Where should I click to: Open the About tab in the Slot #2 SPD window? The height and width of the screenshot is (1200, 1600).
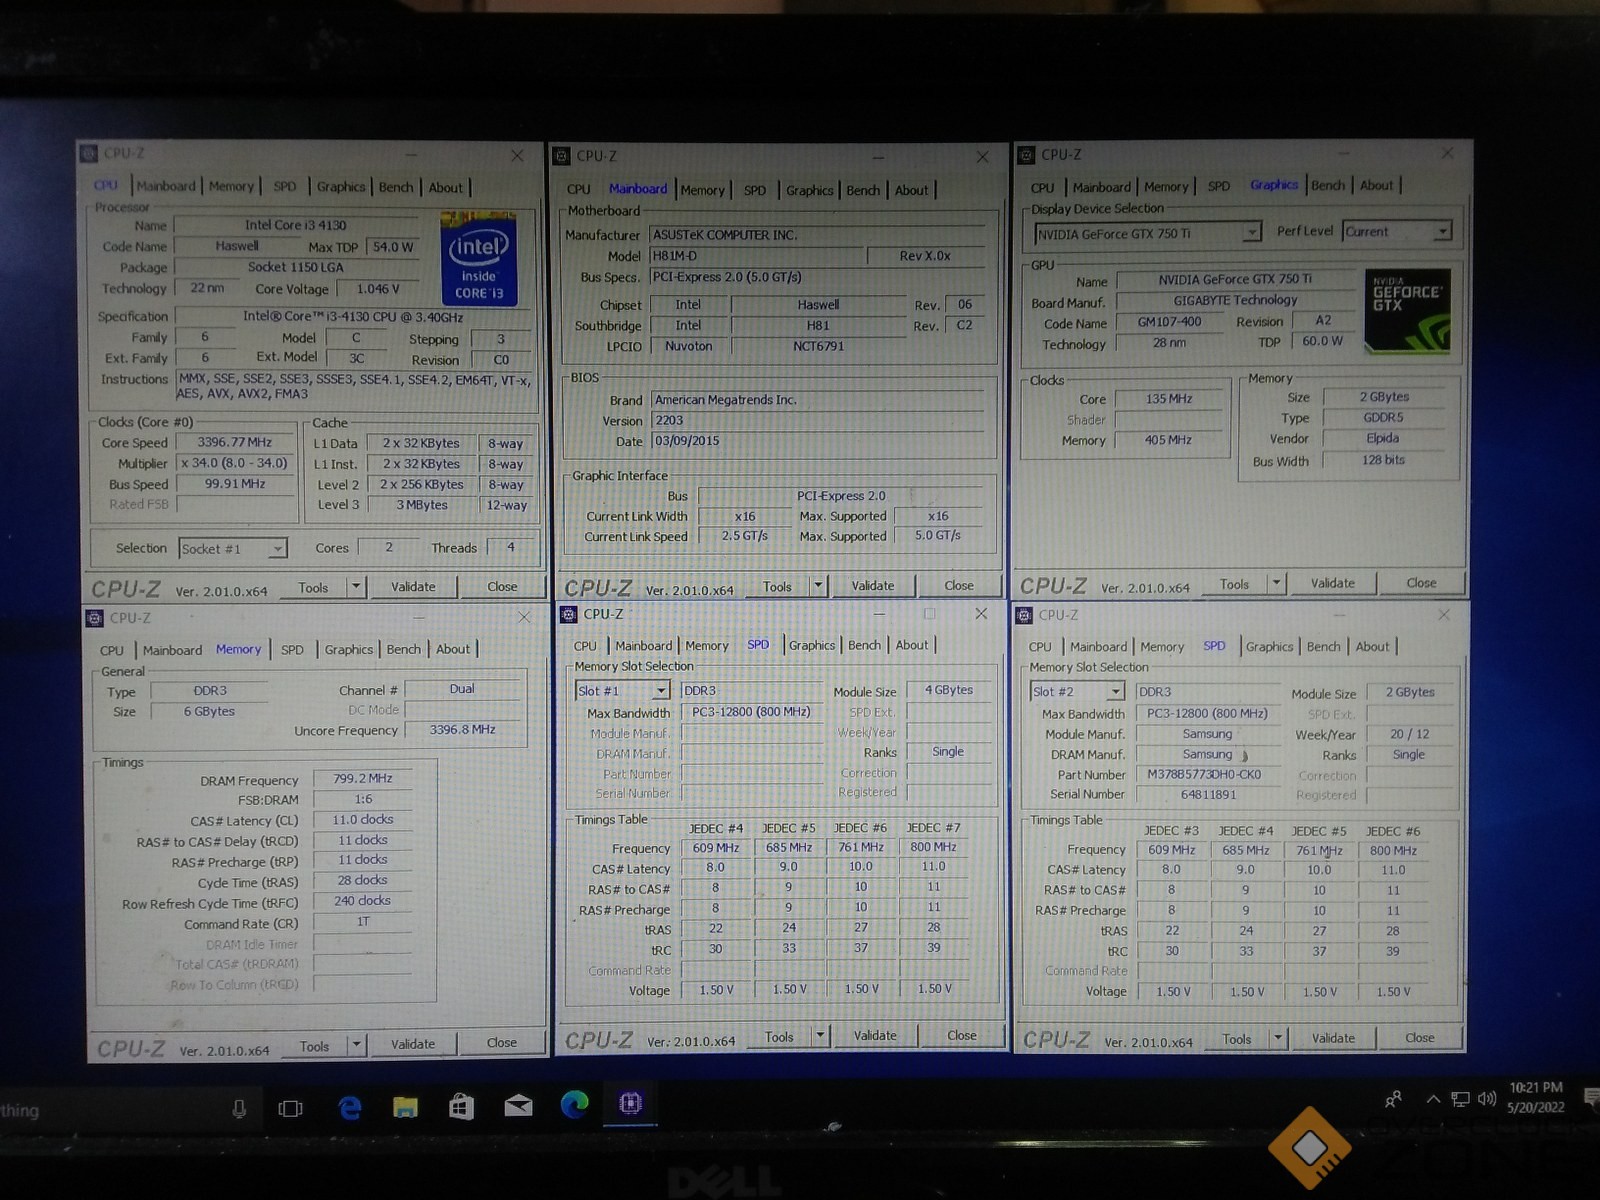[x=1372, y=647]
